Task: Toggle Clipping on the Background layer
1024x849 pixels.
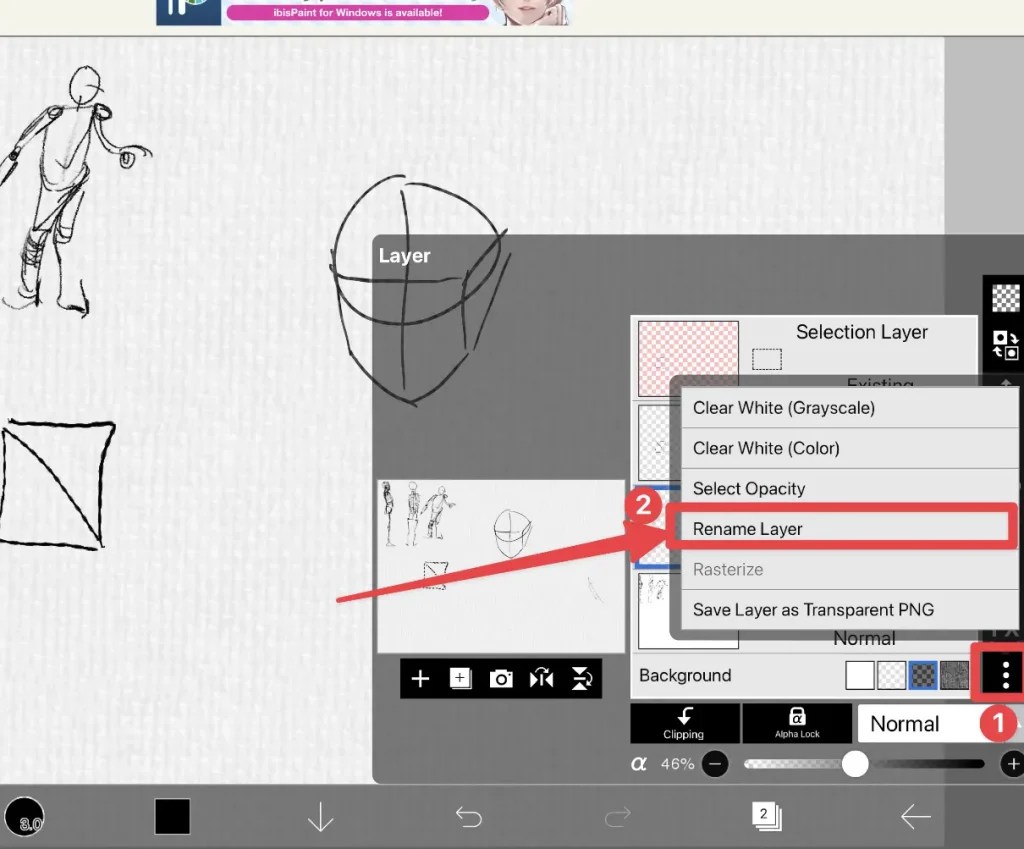Action: click(x=684, y=722)
